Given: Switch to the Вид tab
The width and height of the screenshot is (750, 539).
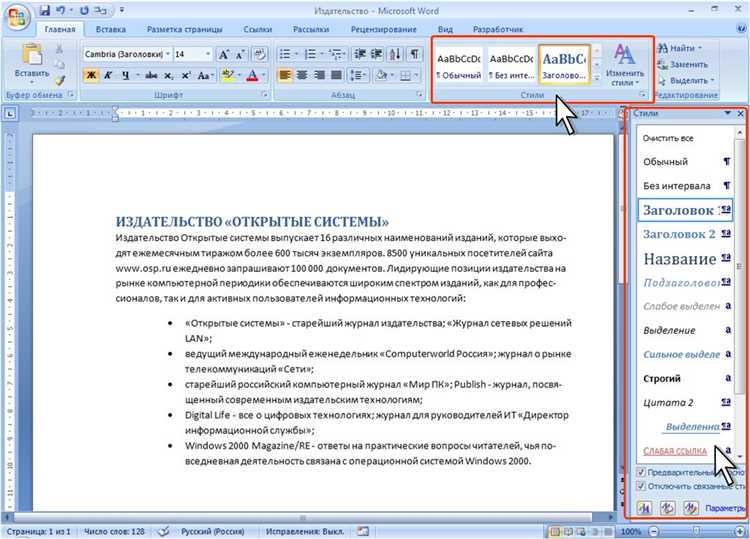Looking at the screenshot, I should point(445,29).
